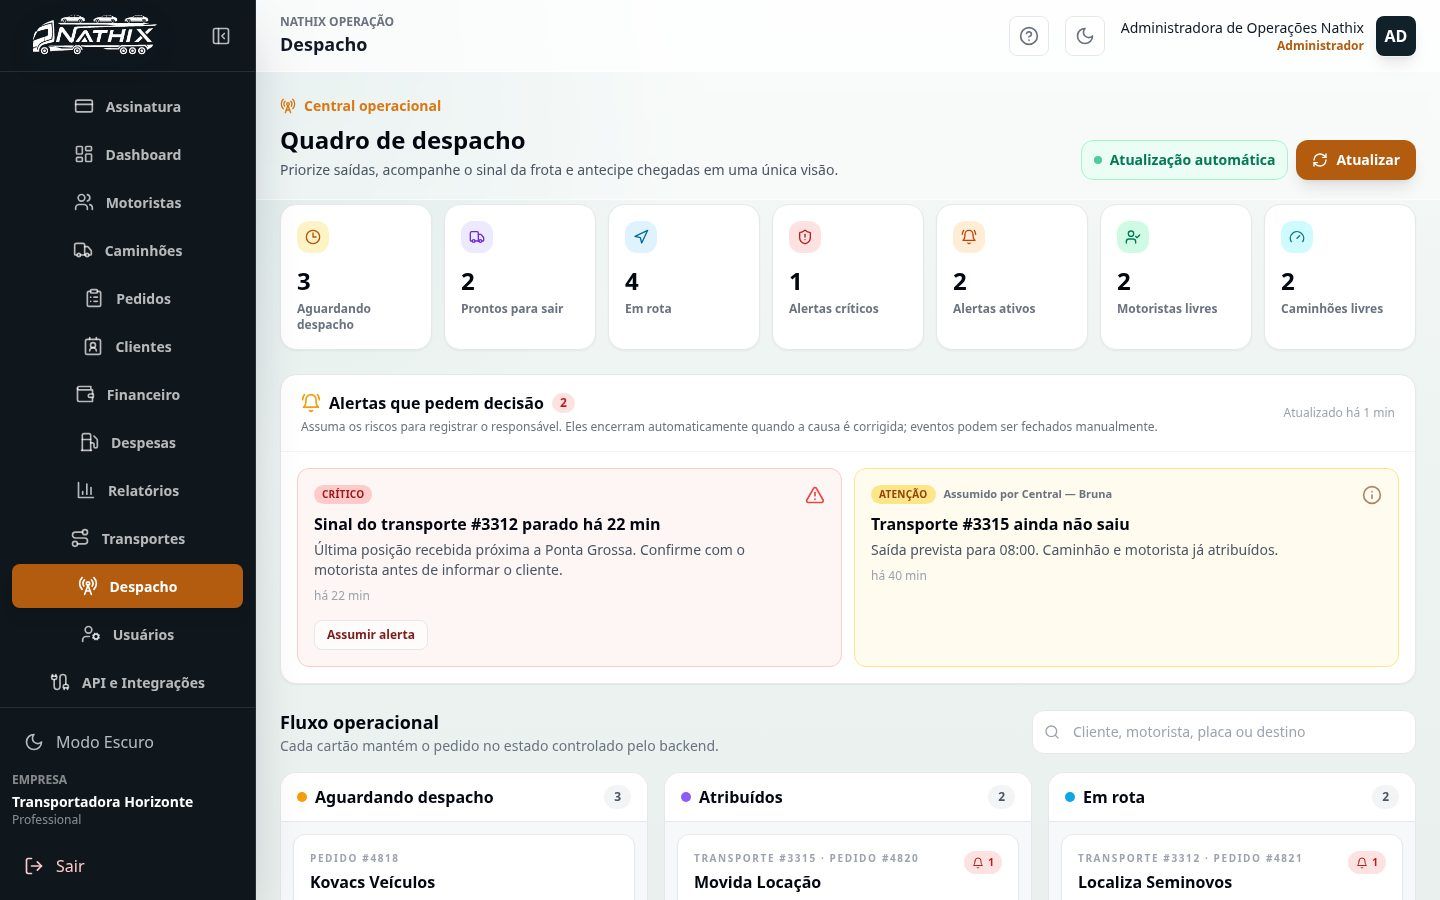Click the navigation arrow icon on Em rota card

[641, 237]
